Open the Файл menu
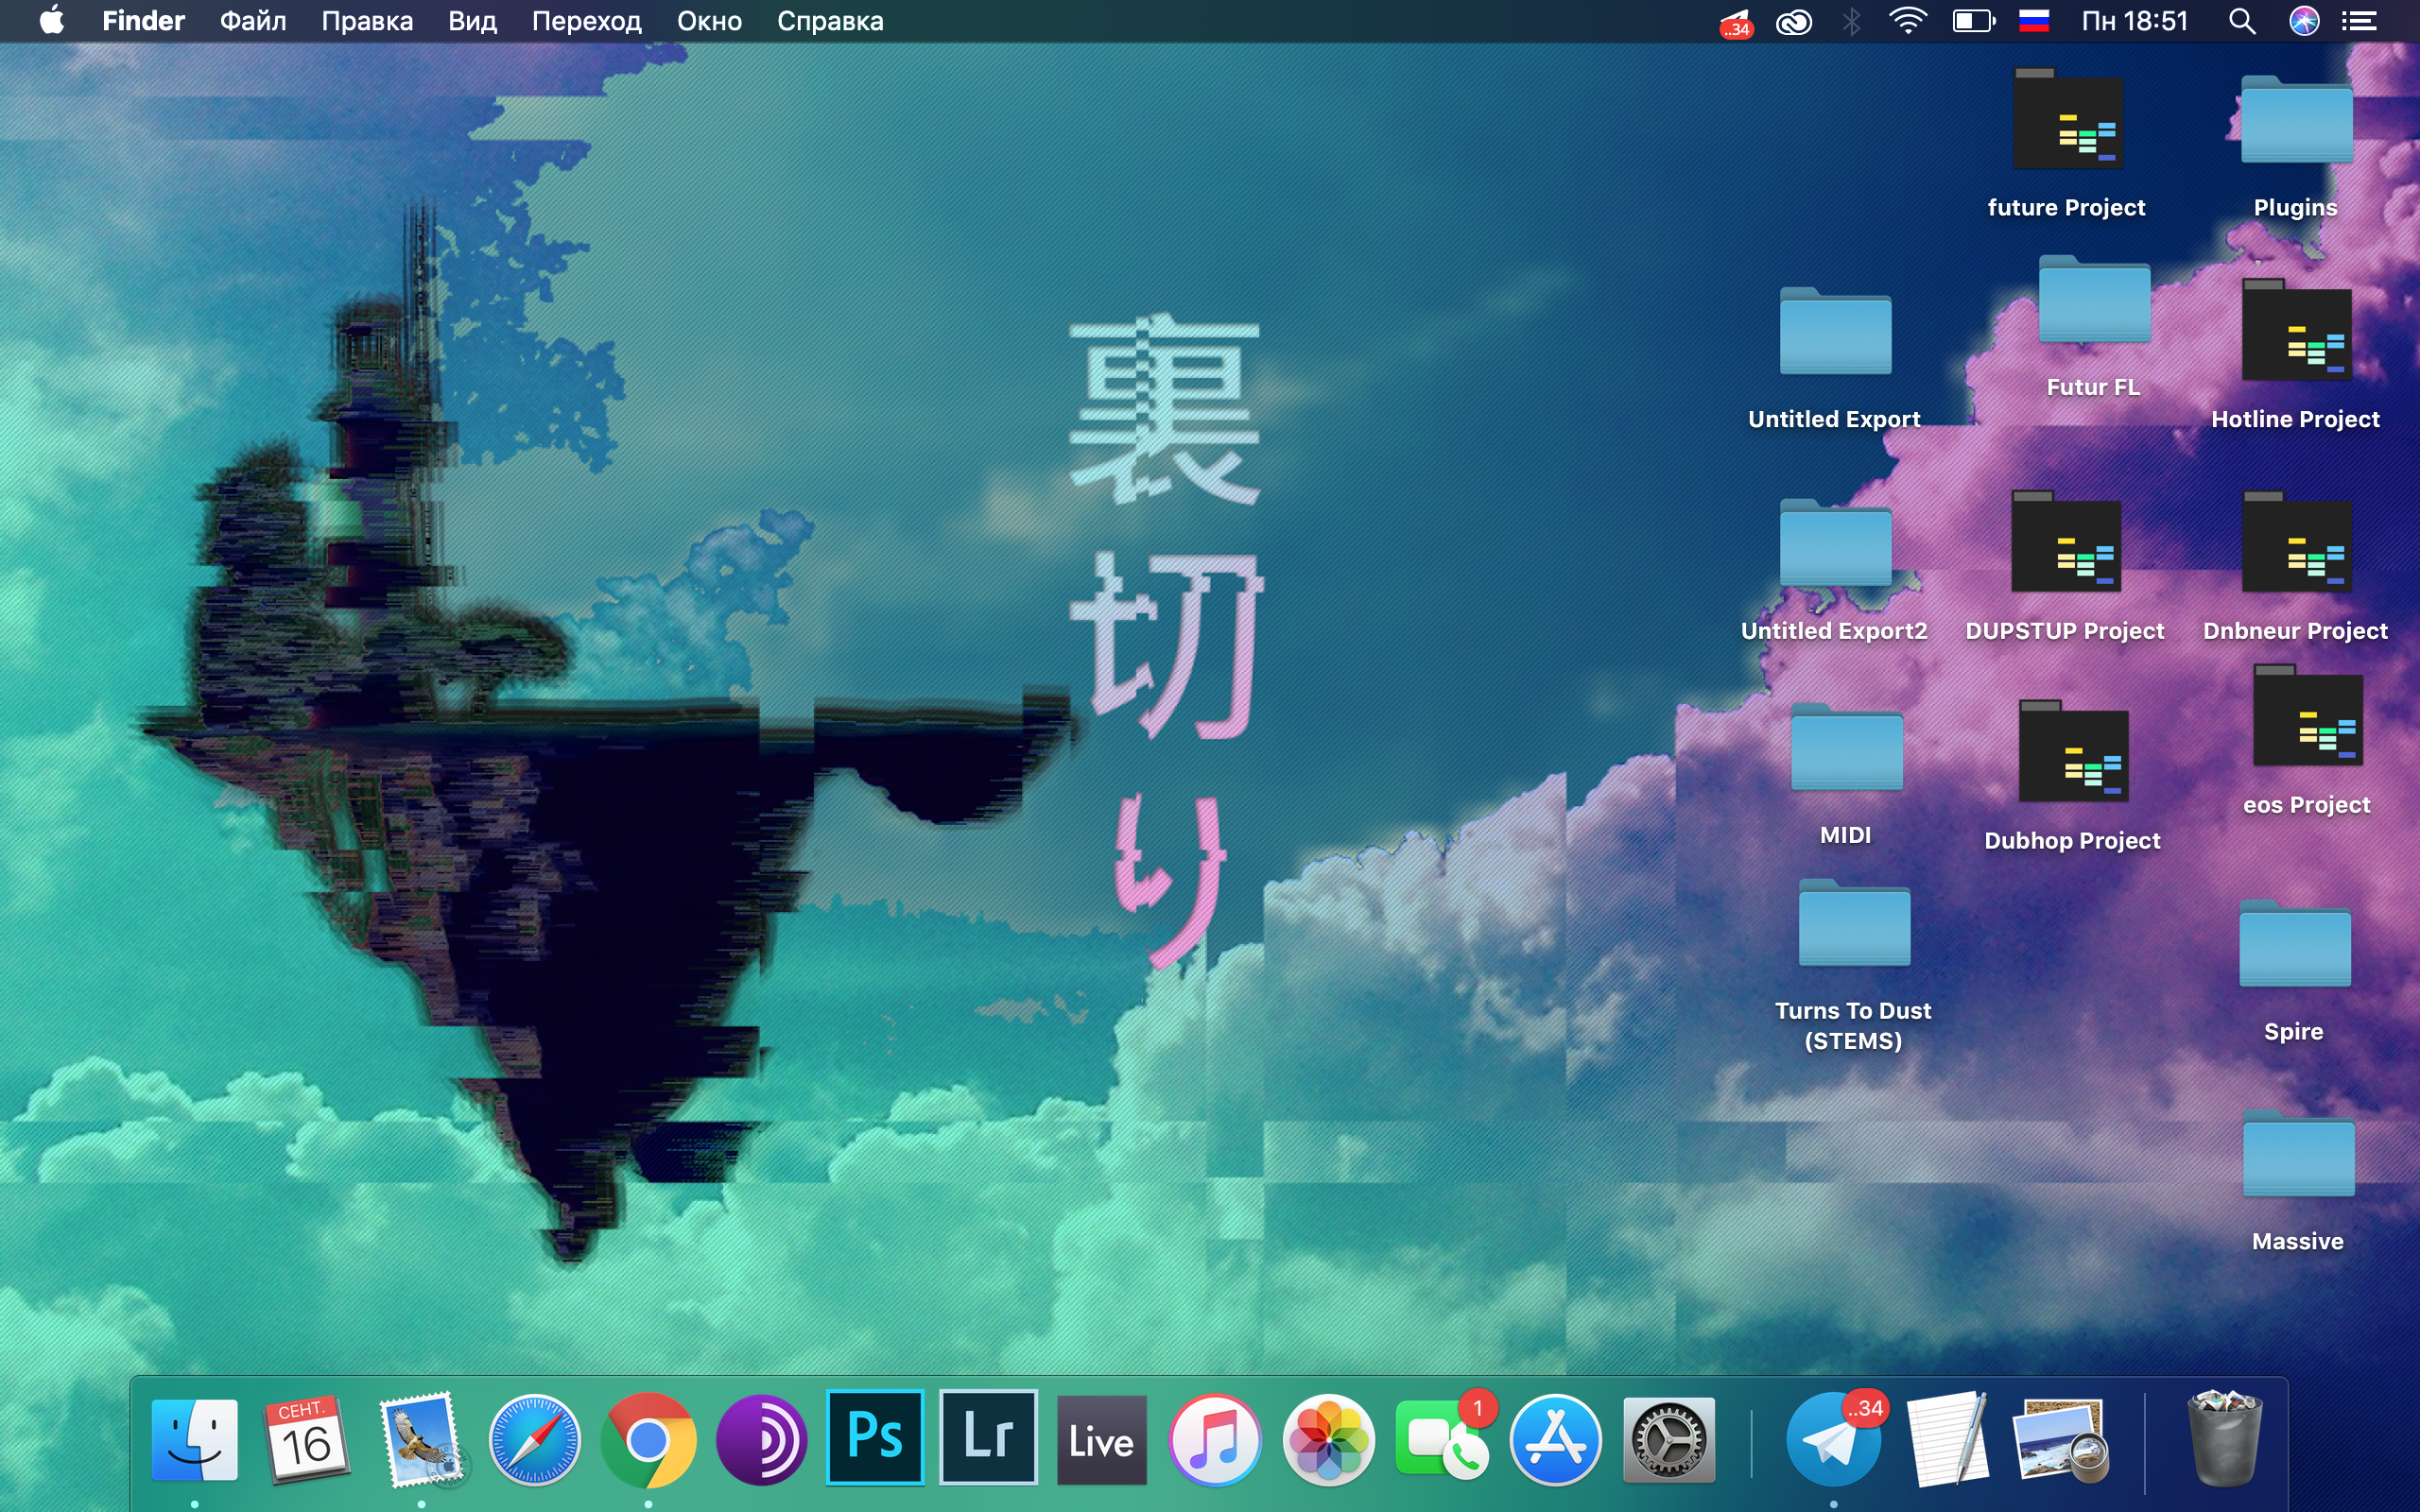 pos(253,21)
